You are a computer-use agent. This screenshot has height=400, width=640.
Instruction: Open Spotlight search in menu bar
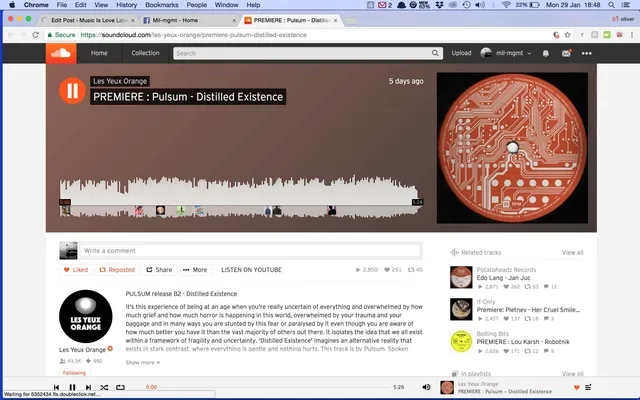611,5
